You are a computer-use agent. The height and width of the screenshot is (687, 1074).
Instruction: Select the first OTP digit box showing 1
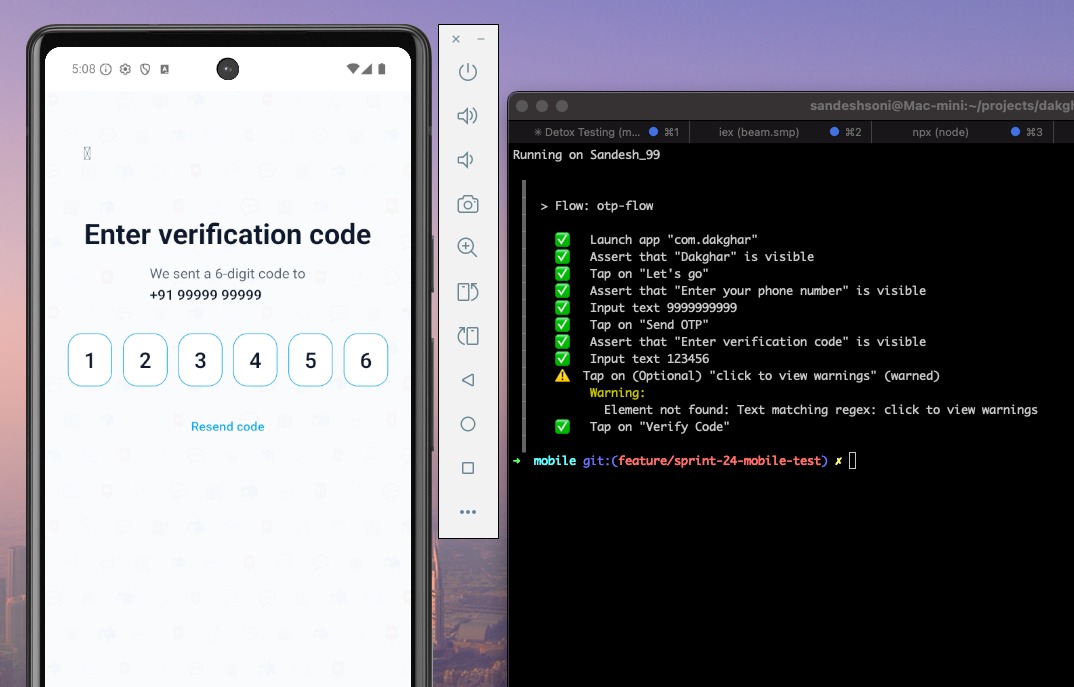tap(89, 360)
